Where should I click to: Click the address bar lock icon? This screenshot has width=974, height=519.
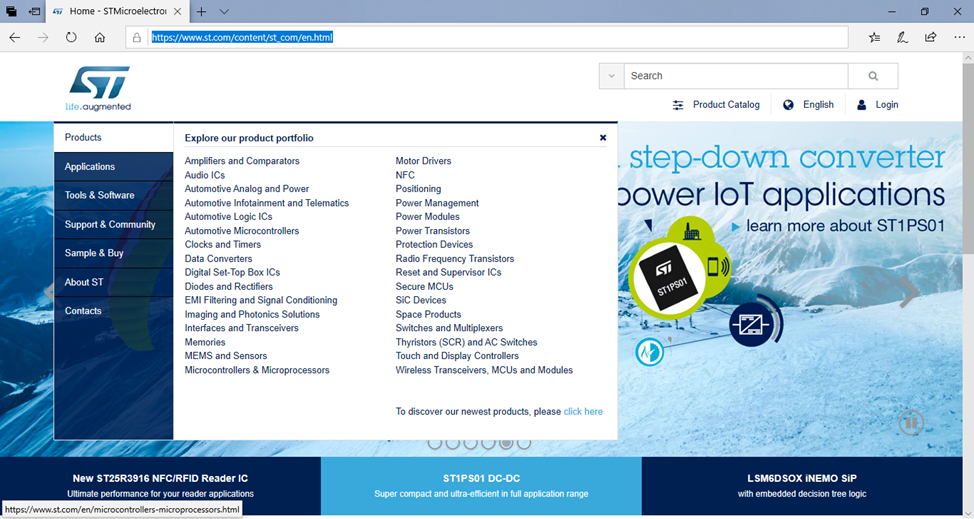pos(137,37)
